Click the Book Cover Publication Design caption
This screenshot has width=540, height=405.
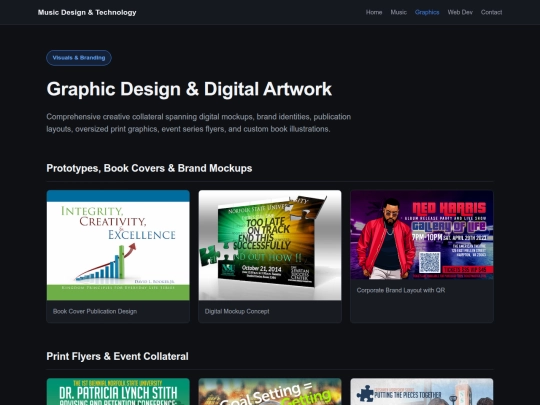coord(95,311)
